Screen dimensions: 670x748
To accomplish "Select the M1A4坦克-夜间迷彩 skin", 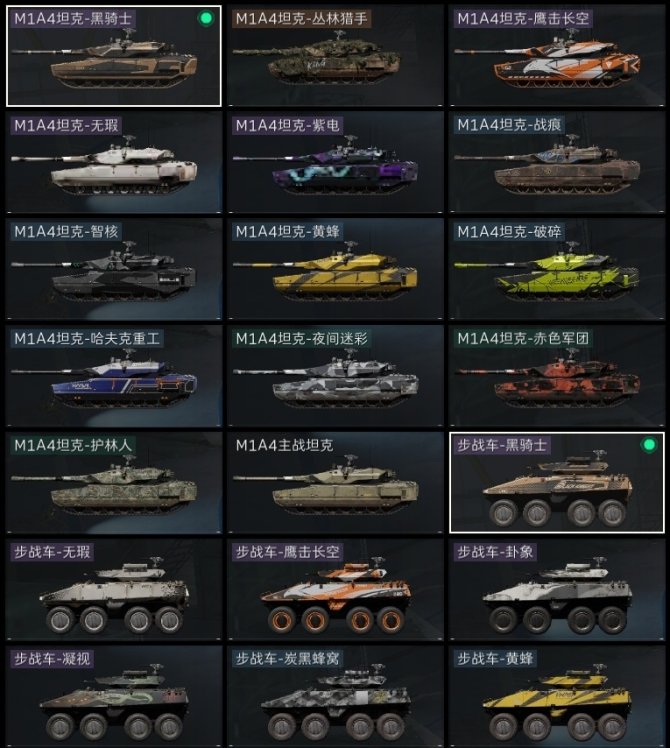I will [335, 376].
